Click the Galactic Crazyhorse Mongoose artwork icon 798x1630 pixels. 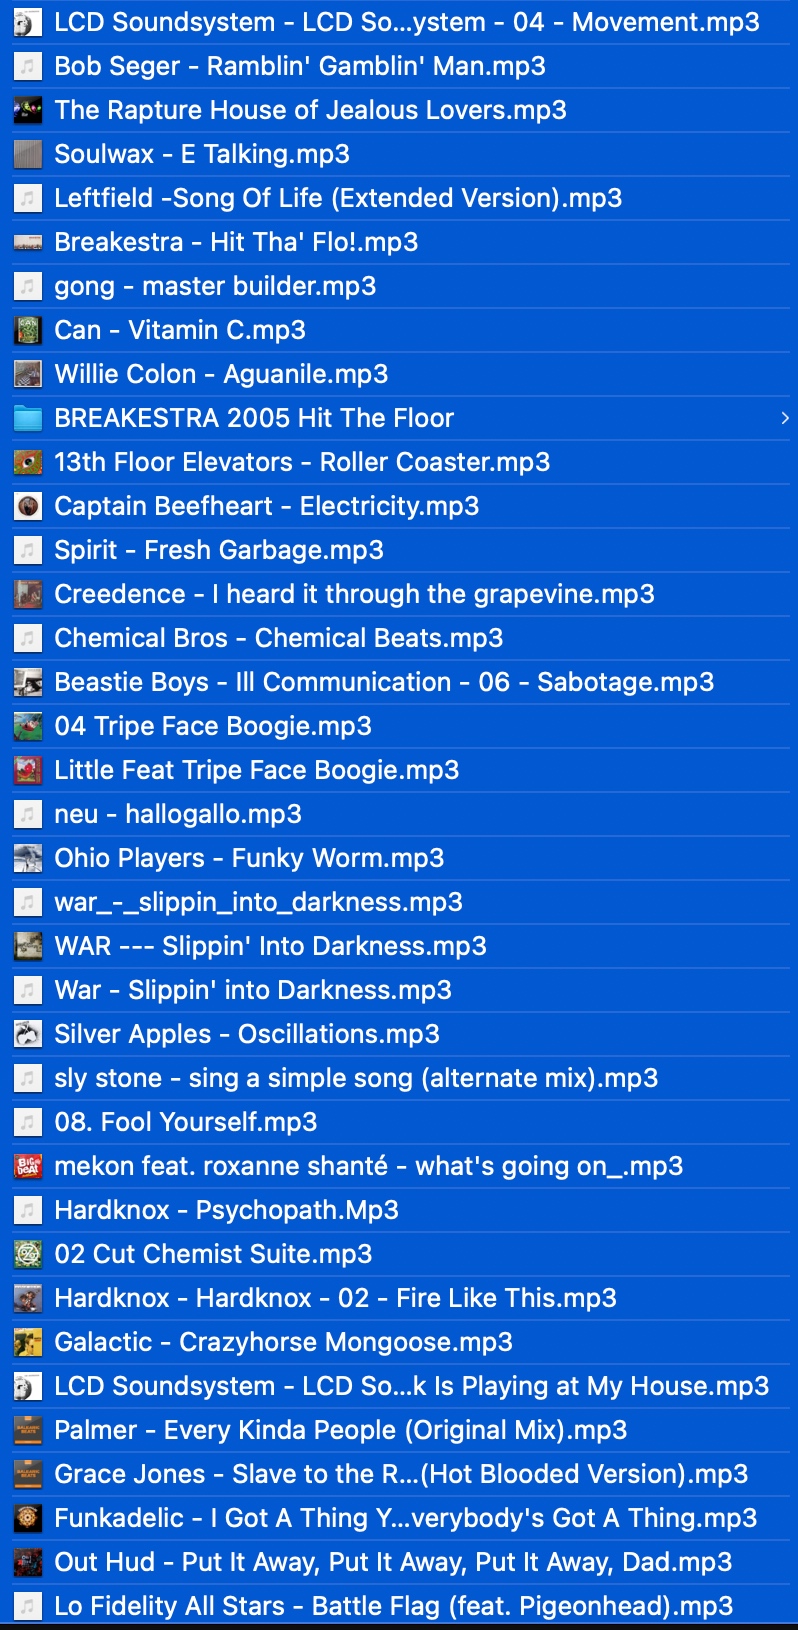[28, 1342]
